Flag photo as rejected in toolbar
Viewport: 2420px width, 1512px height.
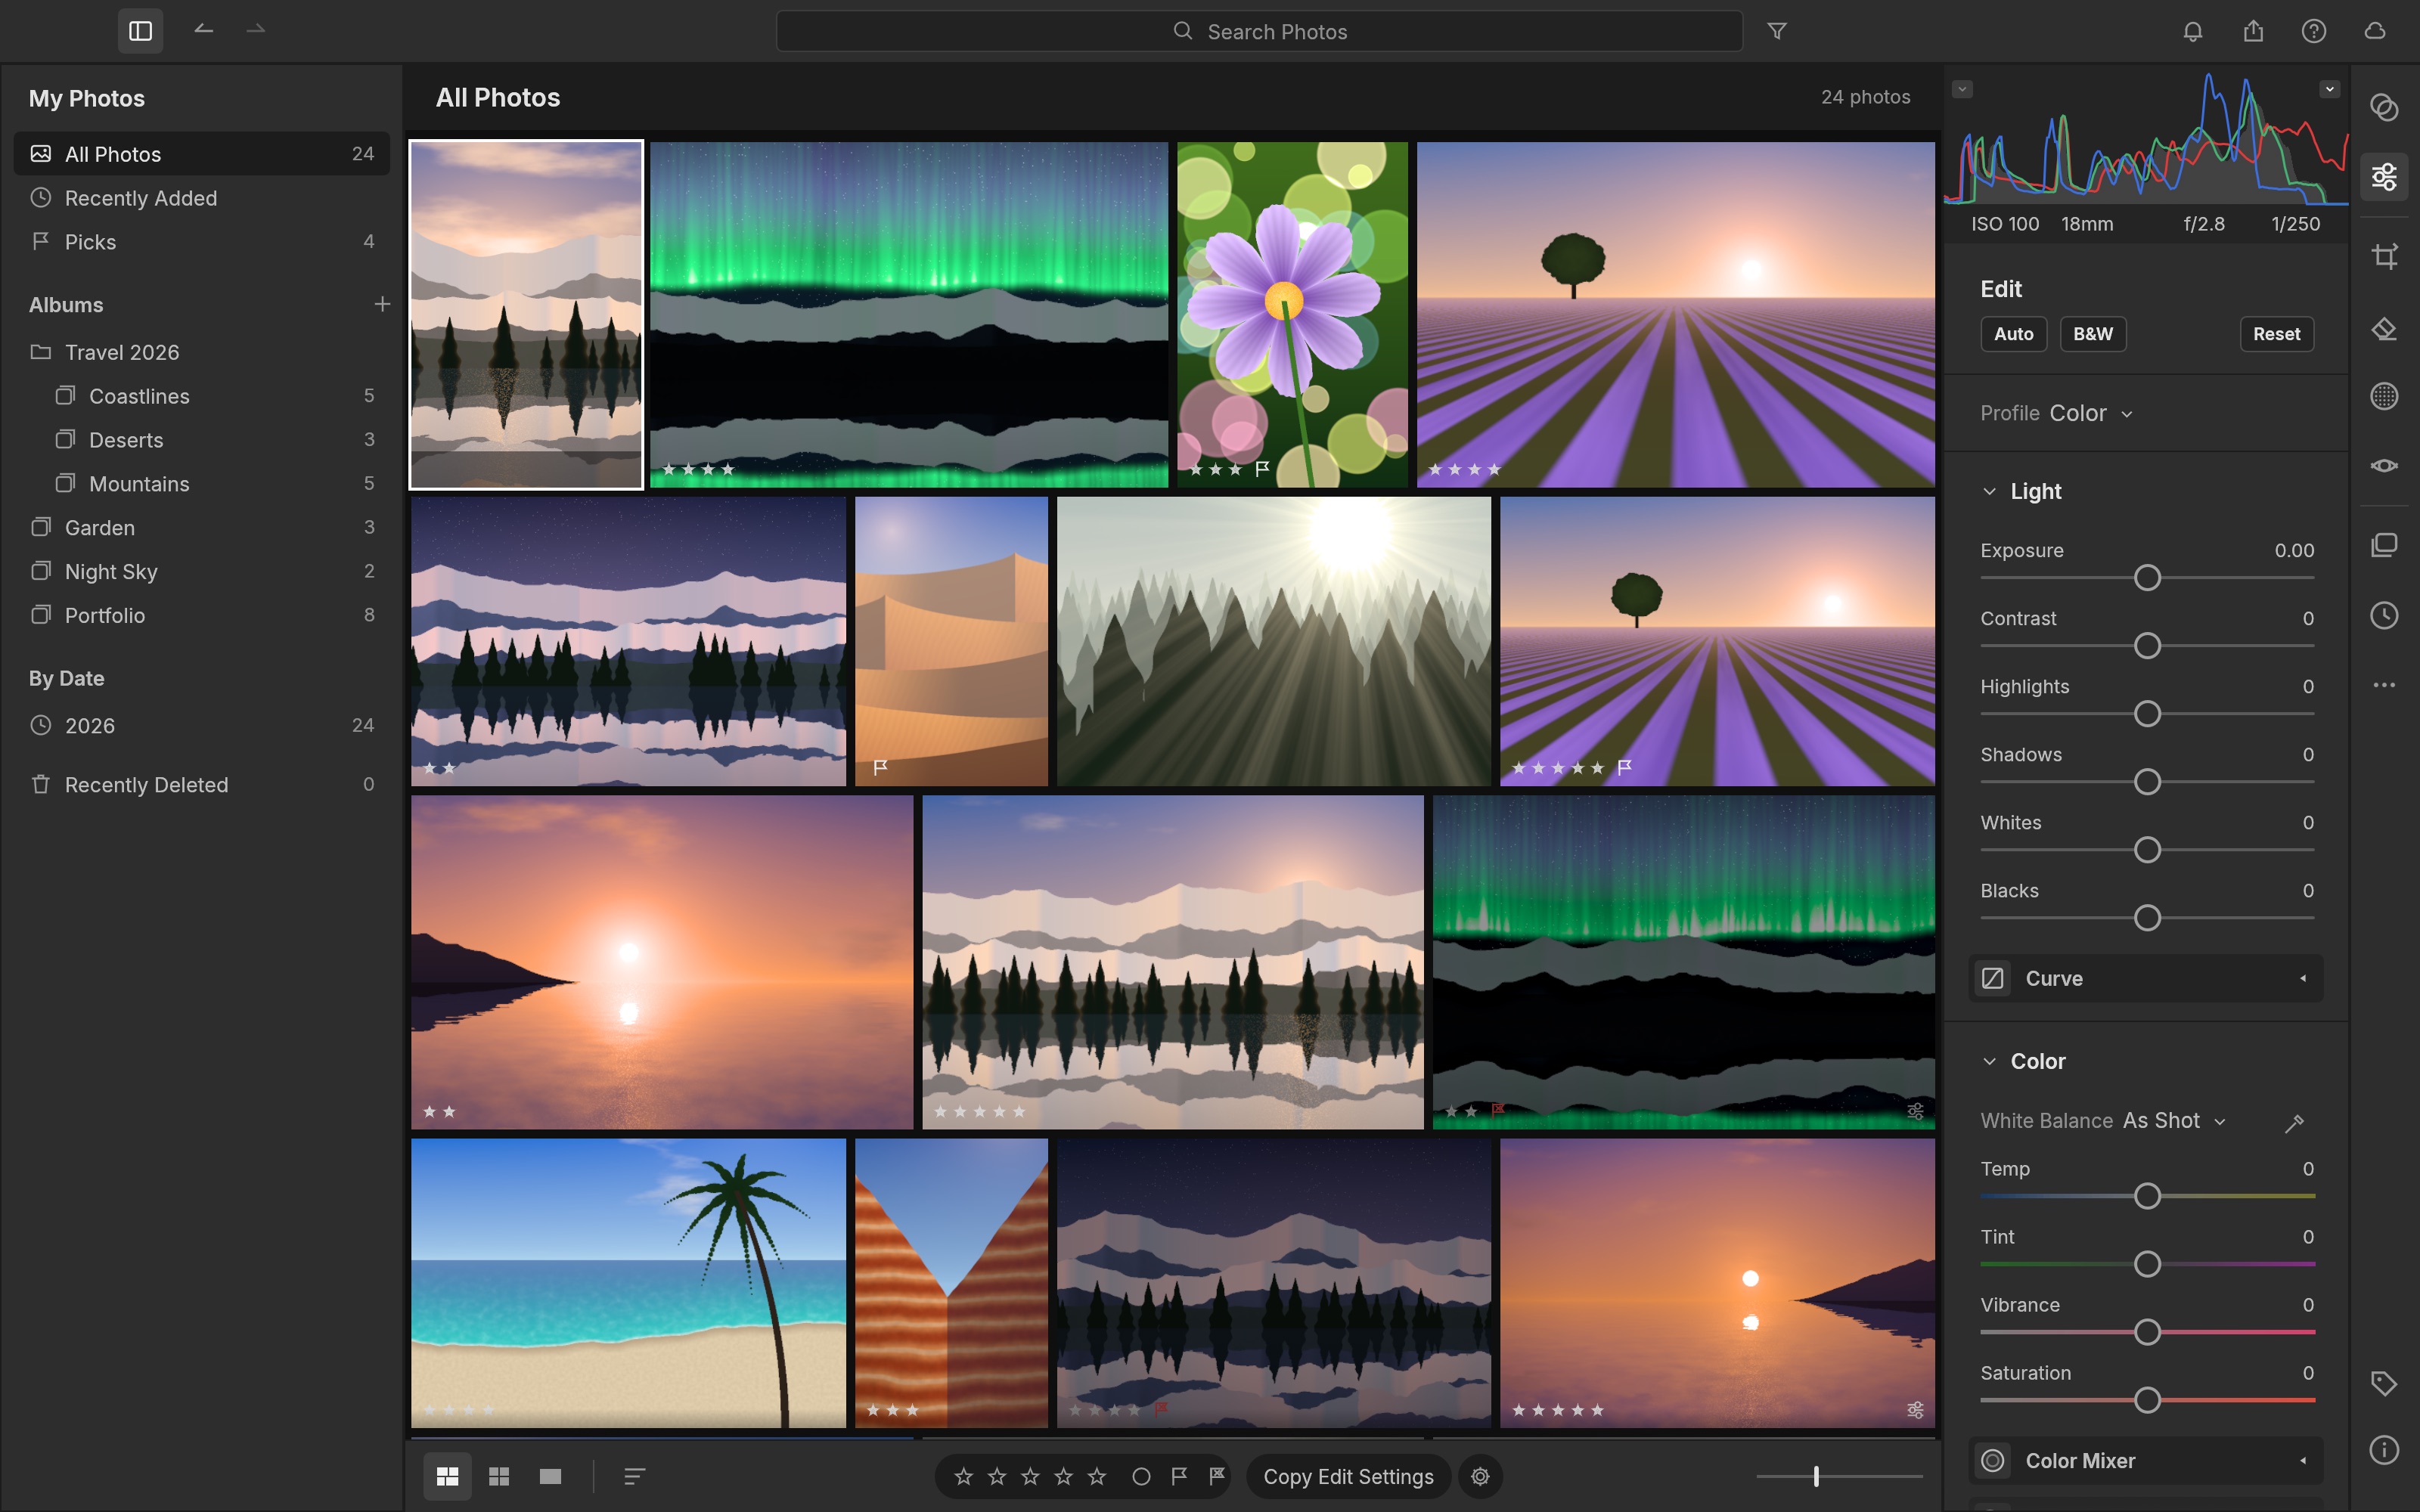pos(1216,1476)
